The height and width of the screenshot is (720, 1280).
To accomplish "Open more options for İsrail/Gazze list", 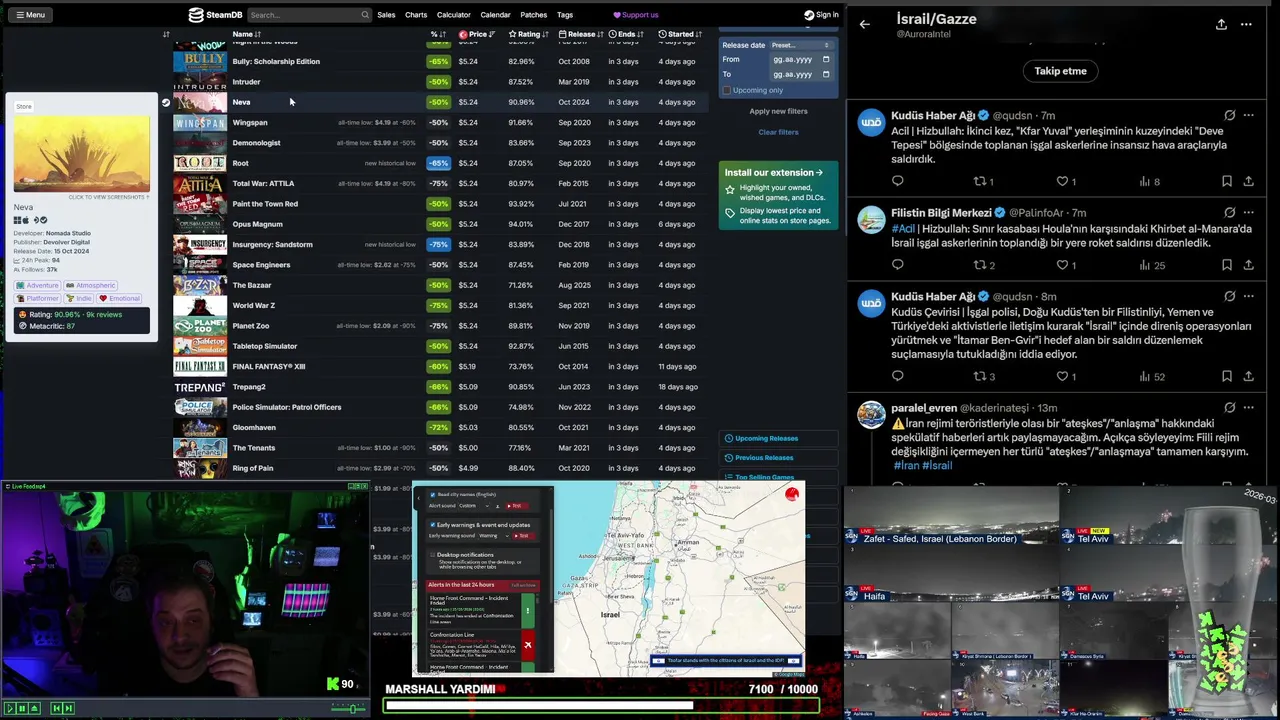I will (1246, 24).
